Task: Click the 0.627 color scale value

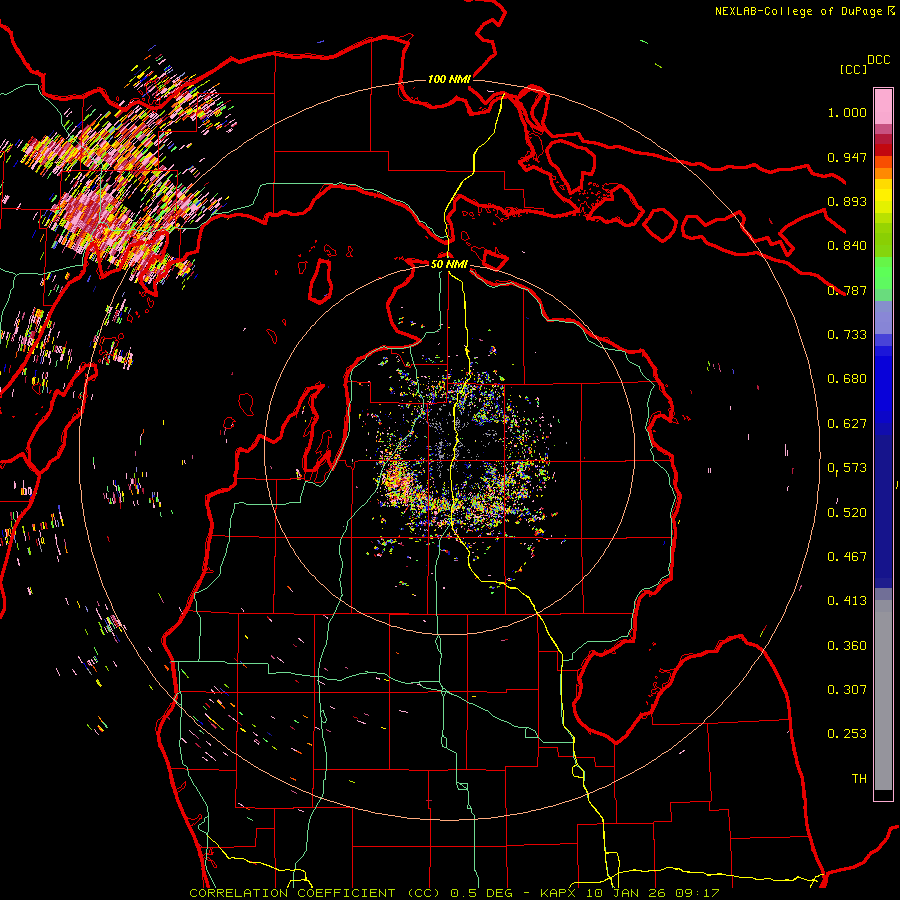Action: coord(847,424)
